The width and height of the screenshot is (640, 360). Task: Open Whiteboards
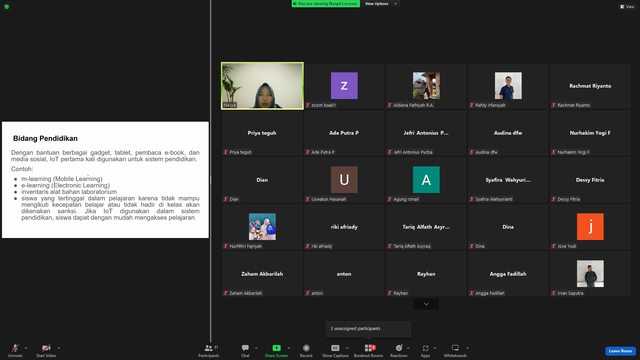pyautogui.click(x=455, y=350)
